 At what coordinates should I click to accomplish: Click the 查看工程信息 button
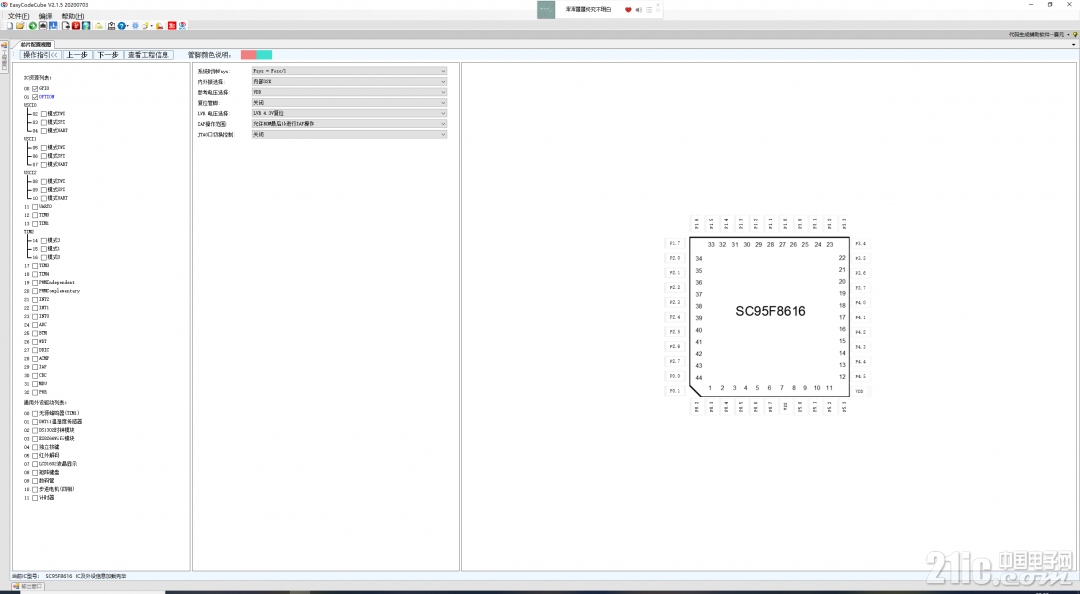pyautogui.click(x=148, y=55)
